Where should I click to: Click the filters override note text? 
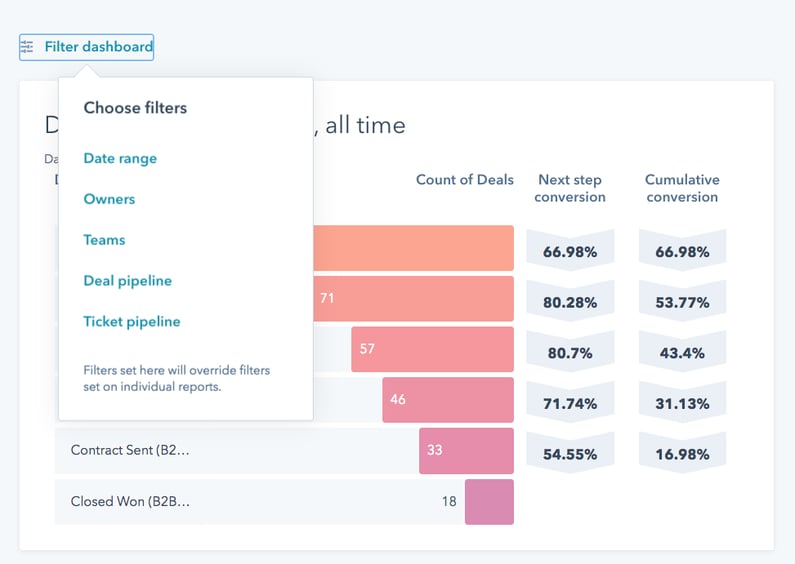pos(176,378)
